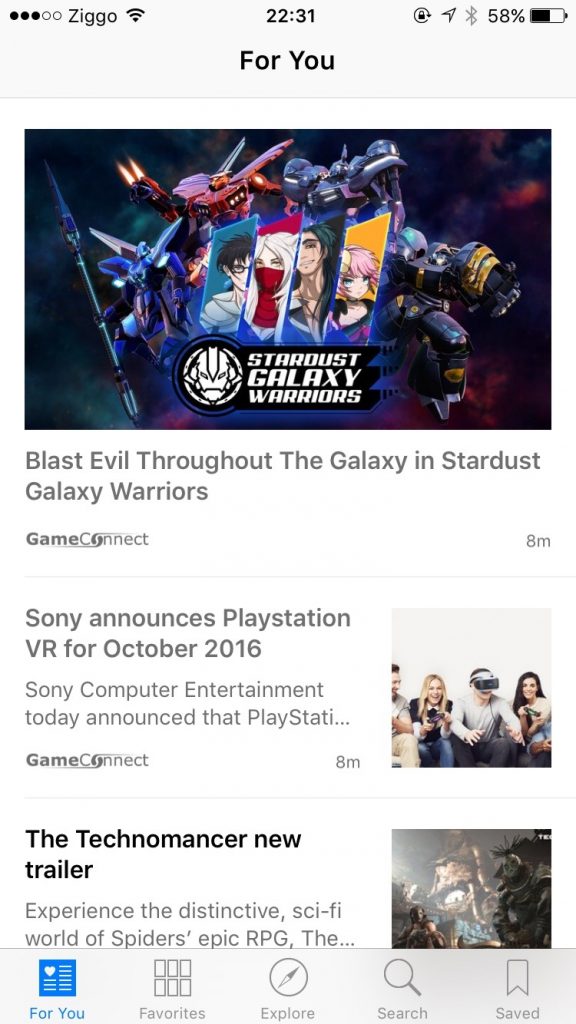Tap the Bluetooth status icon
The height and width of the screenshot is (1024, 576).
point(471,16)
